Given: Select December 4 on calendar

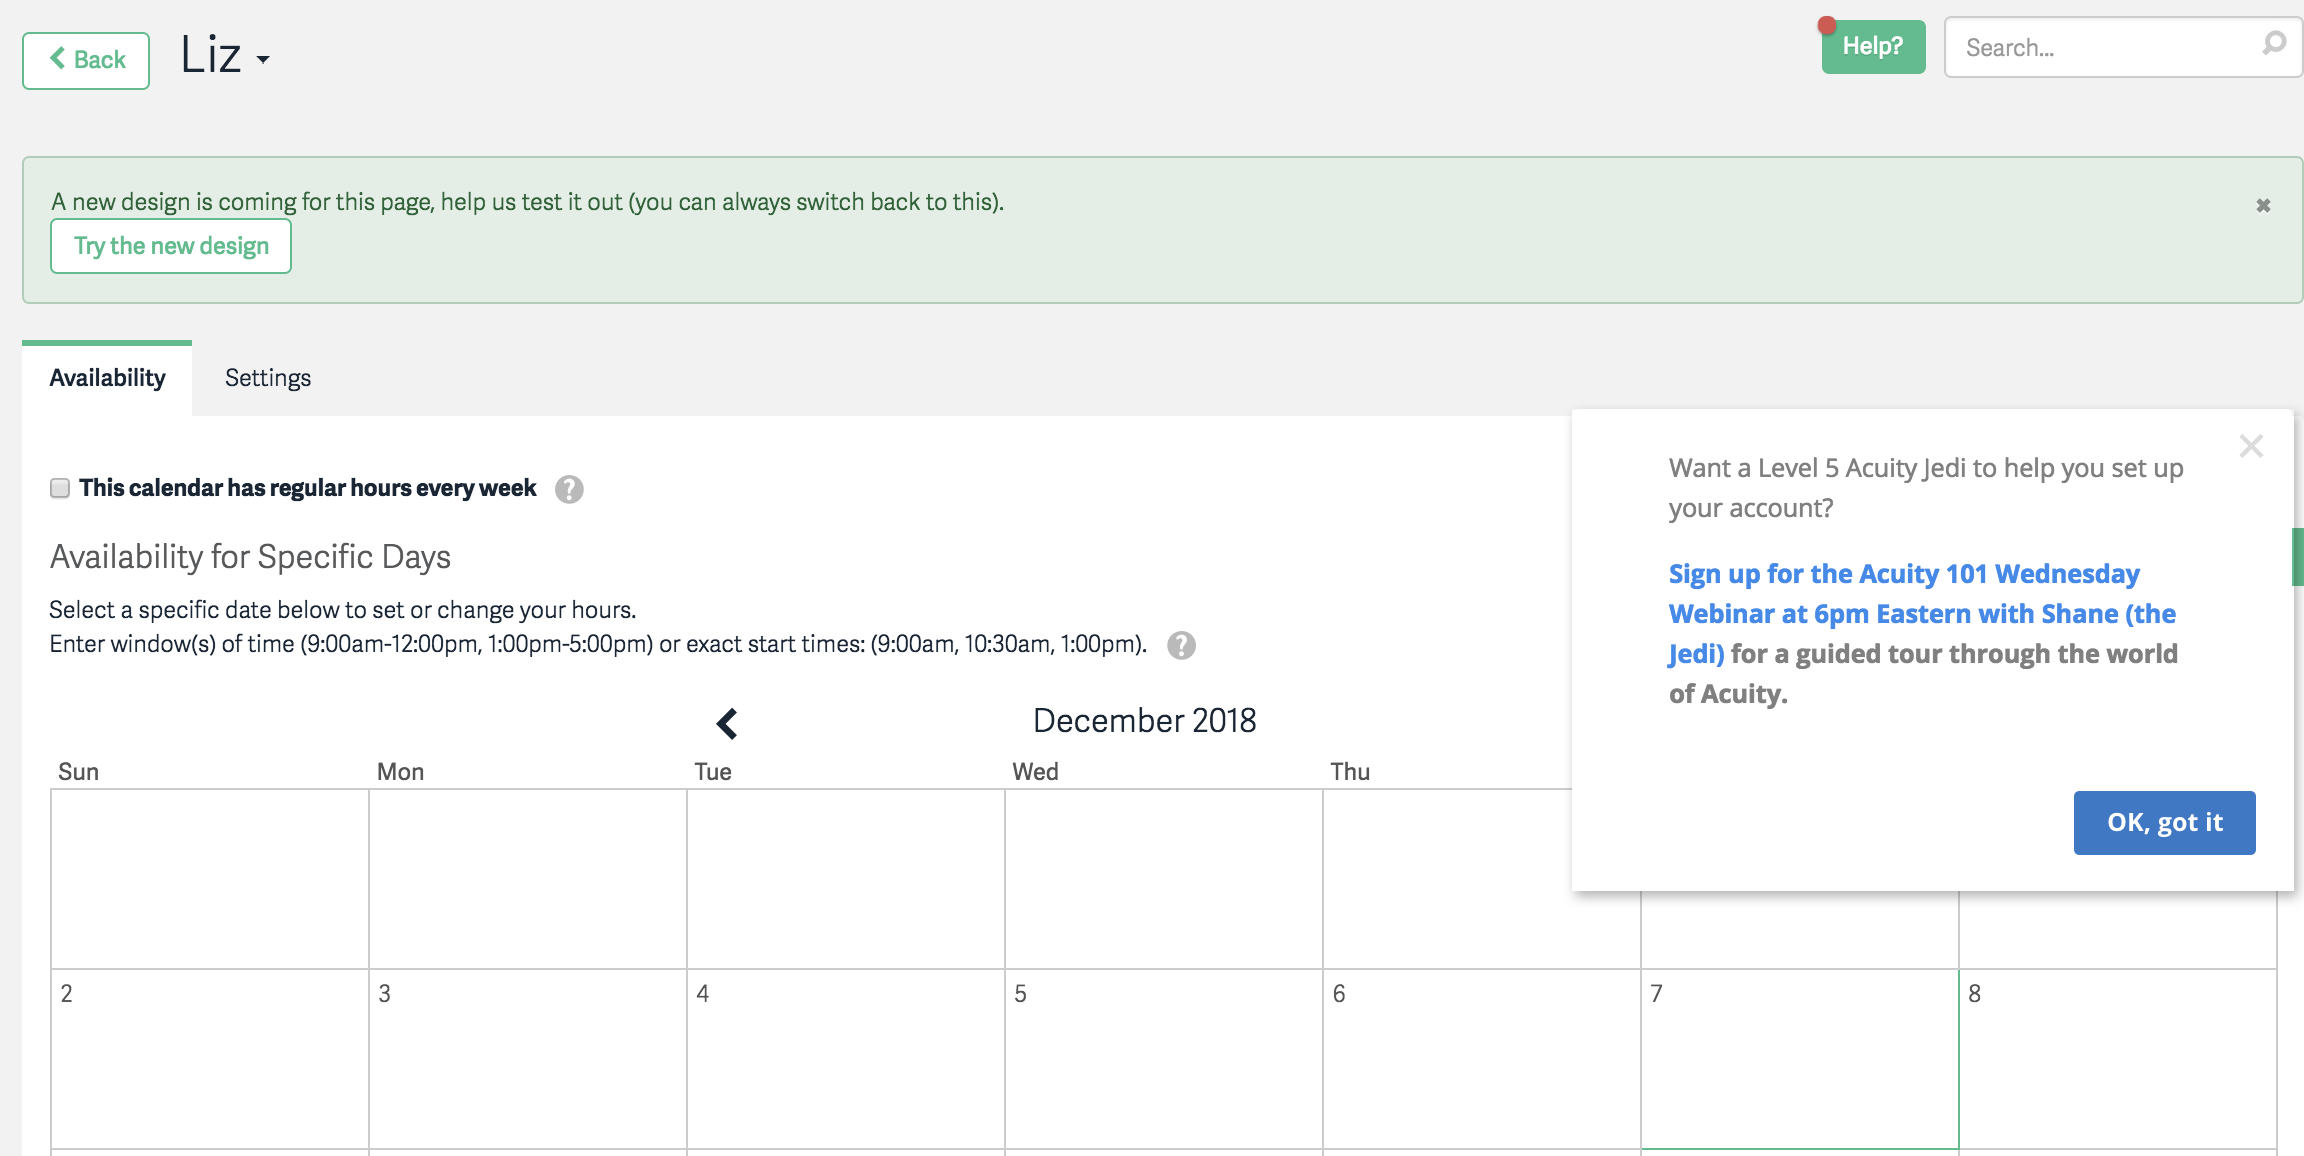Looking at the screenshot, I should pyautogui.click(x=846, y=1059).
